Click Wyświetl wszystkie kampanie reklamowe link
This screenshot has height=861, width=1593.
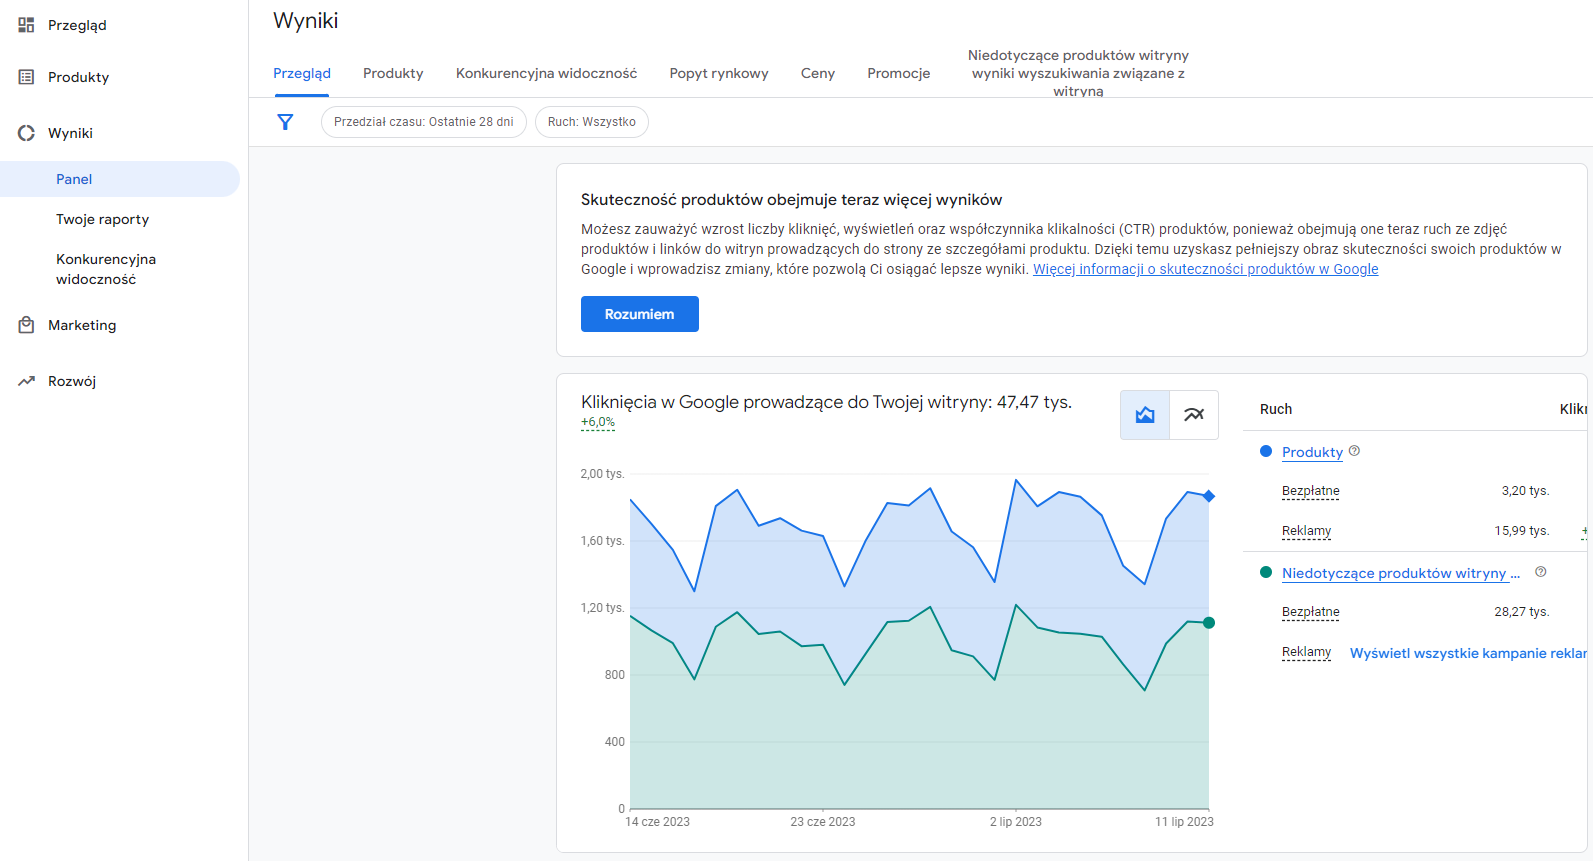(x=1468, y=653)
